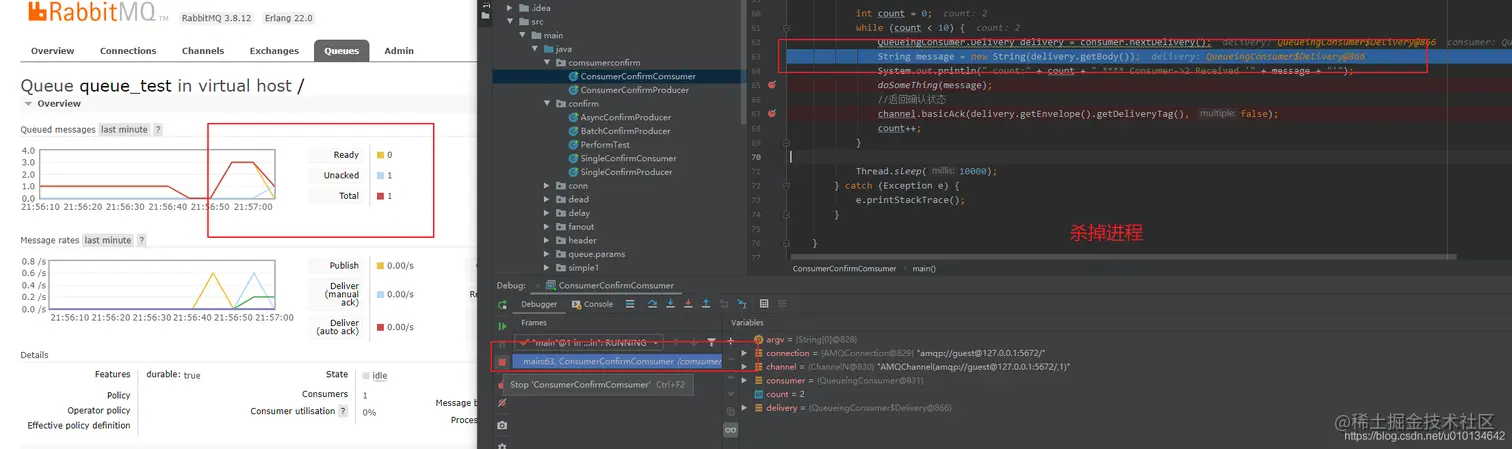Click the Rerun debug session icon
The width and height of the screenshot is (1512, 449).
[502, 305]
